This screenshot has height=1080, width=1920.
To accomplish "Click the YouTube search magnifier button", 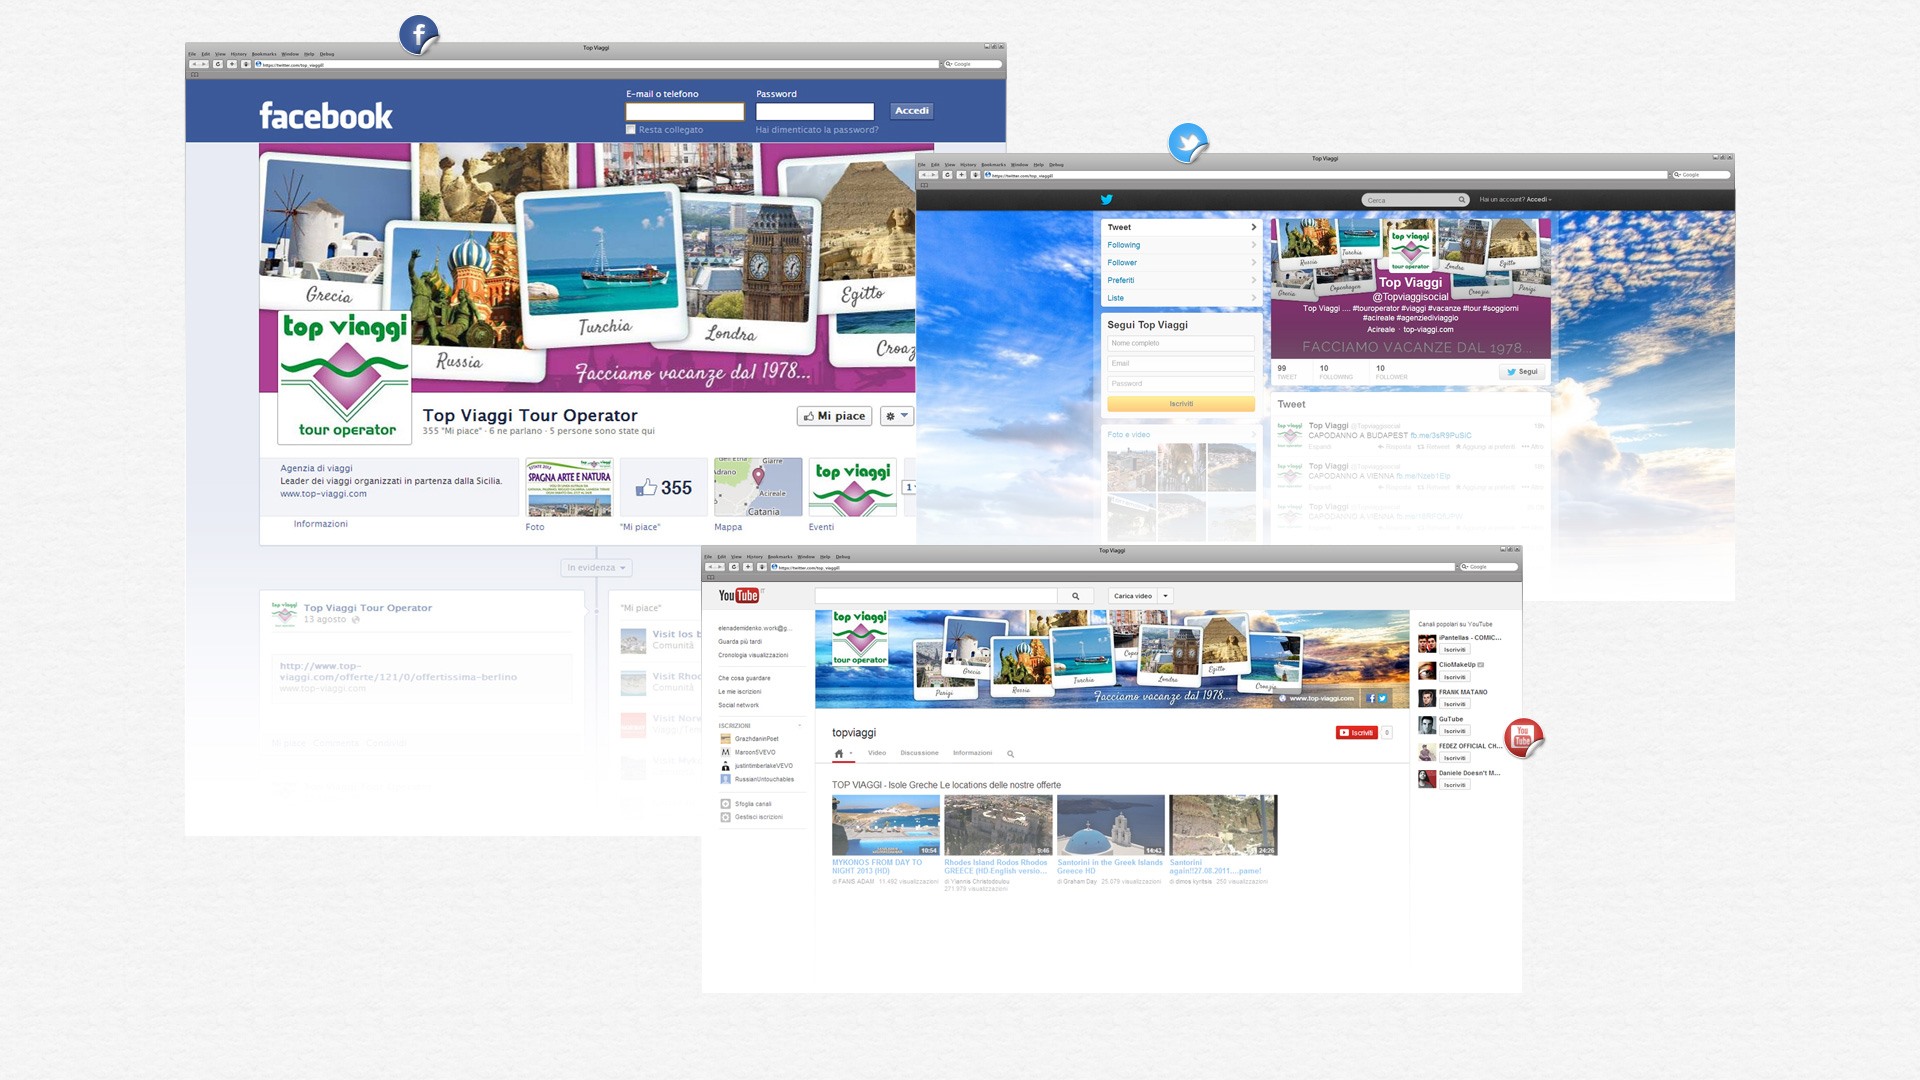I will tap(1076, 596).
